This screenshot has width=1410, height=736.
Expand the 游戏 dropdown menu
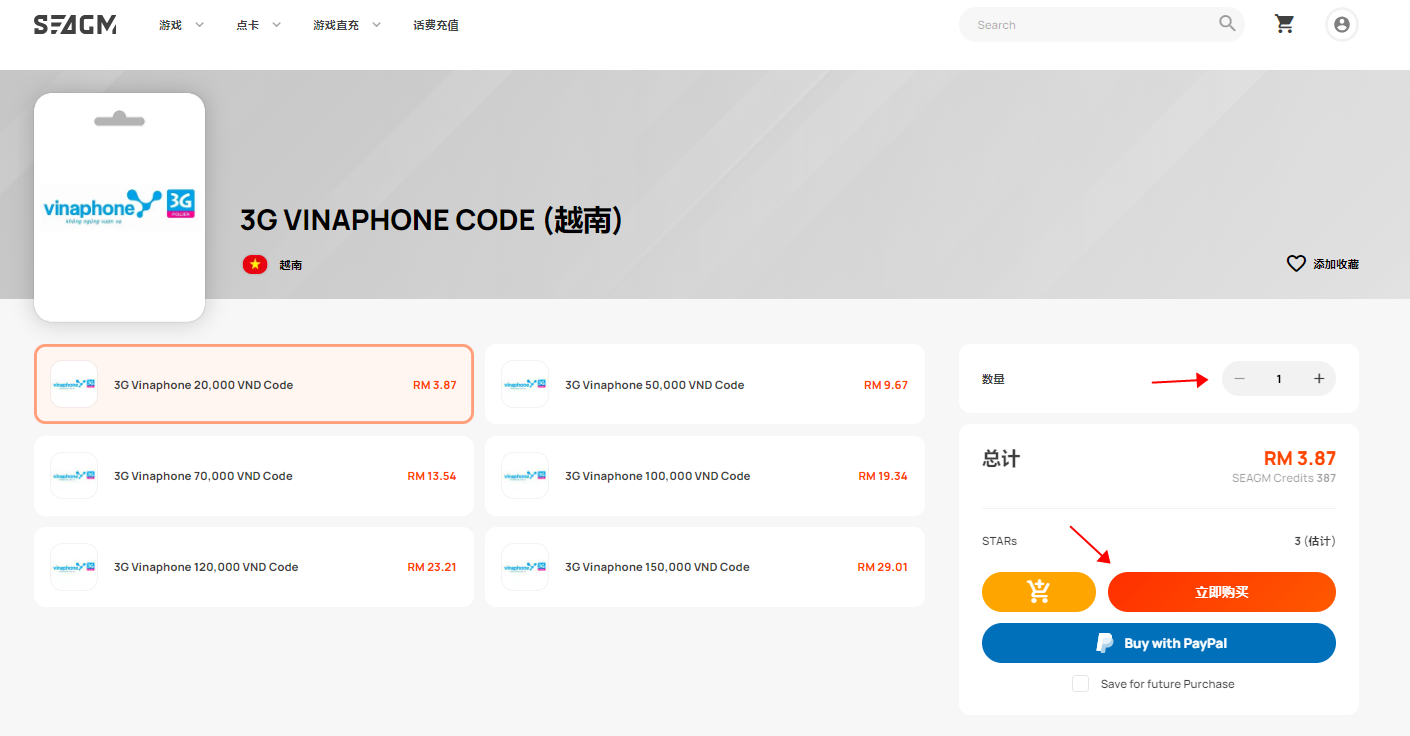[181, 25]
